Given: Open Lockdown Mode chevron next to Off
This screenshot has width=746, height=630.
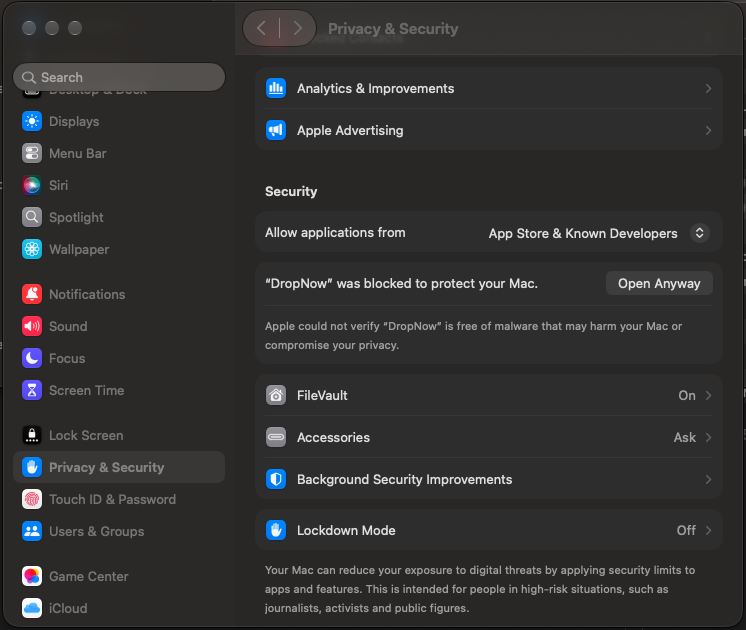Looking at the screenshot, I should pyautogui.click(x=708, y=530).
